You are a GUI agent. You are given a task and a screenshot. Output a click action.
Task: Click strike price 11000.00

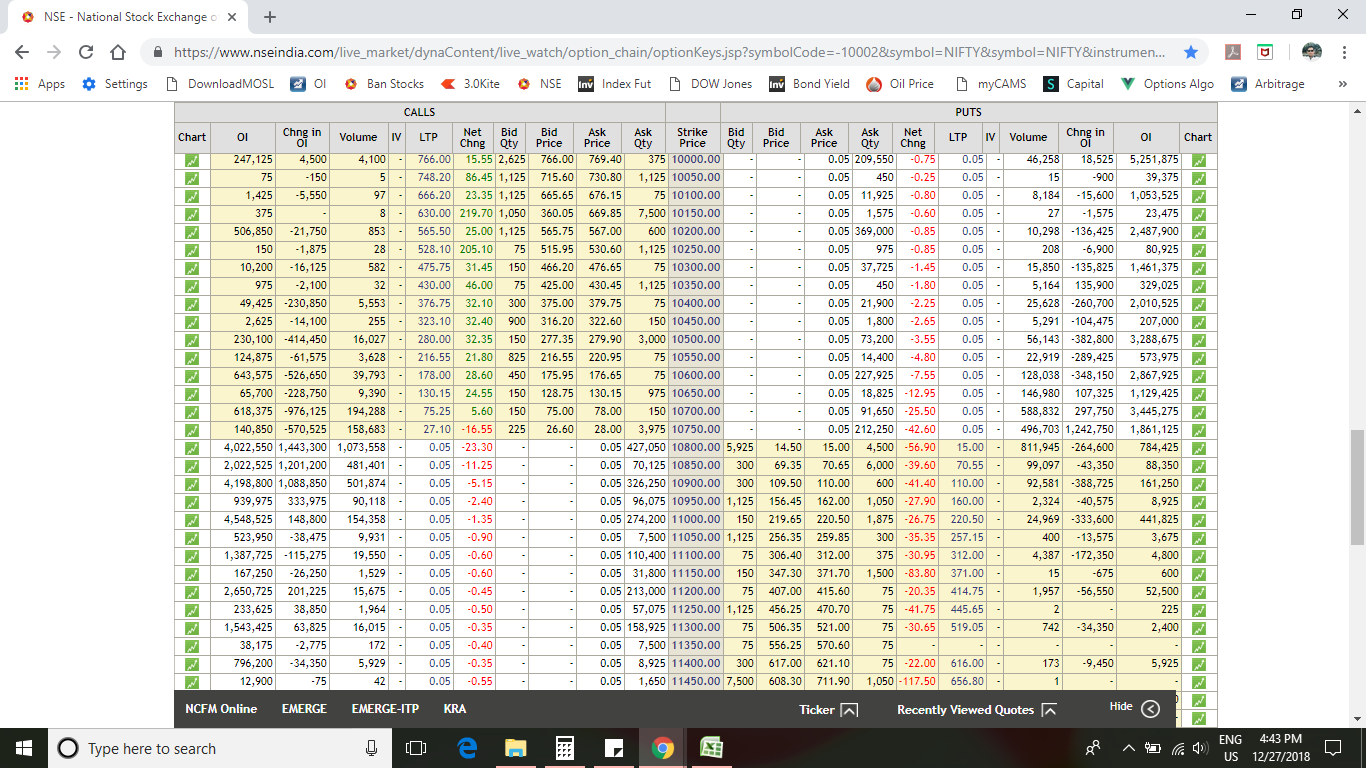tap(695, 520)
